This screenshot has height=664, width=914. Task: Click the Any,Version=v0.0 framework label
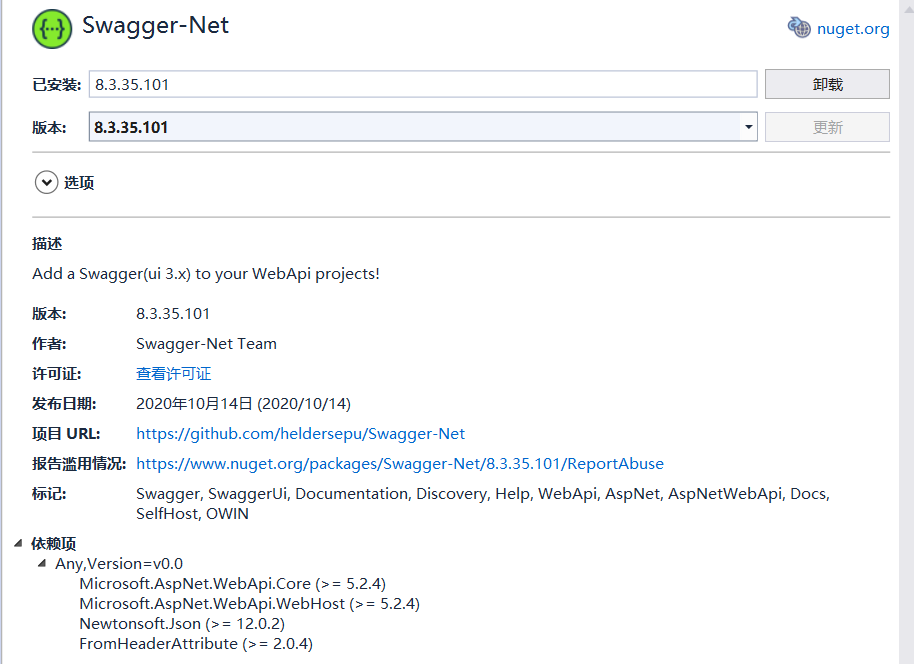(119, 564)
